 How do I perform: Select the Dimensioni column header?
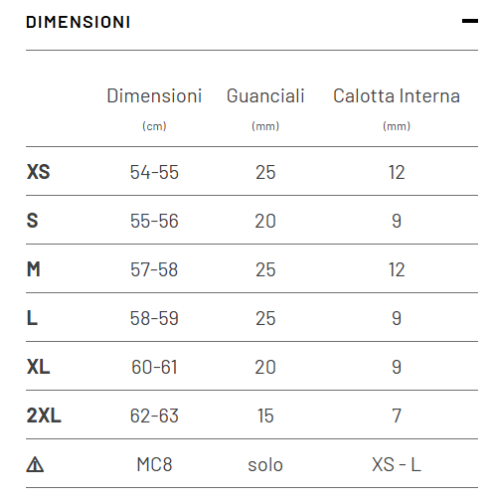click(154, 96)
